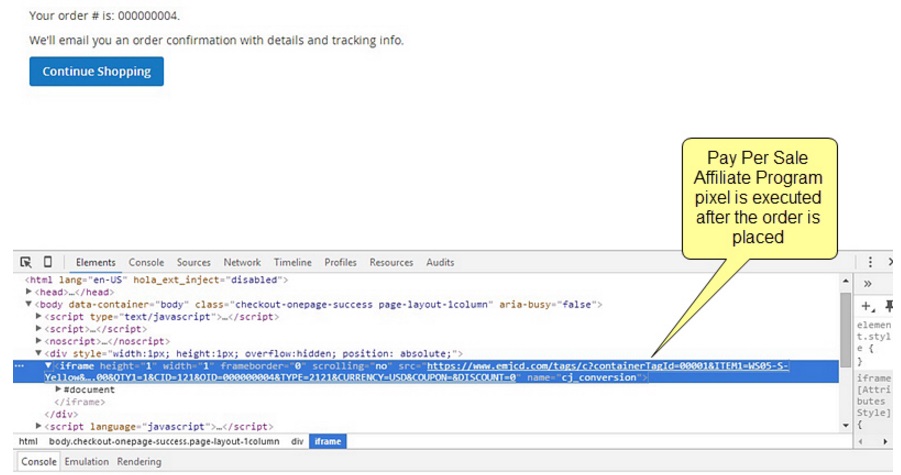Expand the head node
Viewport: 901px width, 475px height.
[28, 292]
